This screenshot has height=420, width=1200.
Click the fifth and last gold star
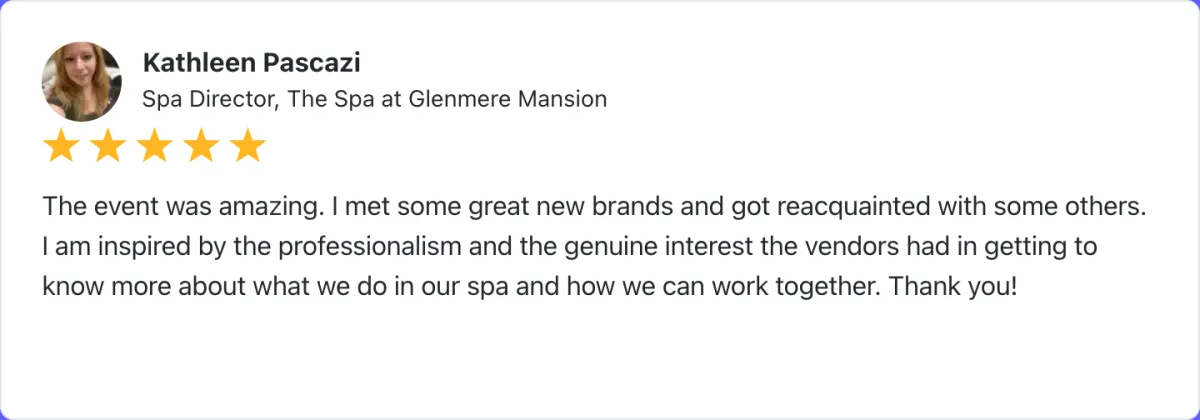(x=248, y=147)
